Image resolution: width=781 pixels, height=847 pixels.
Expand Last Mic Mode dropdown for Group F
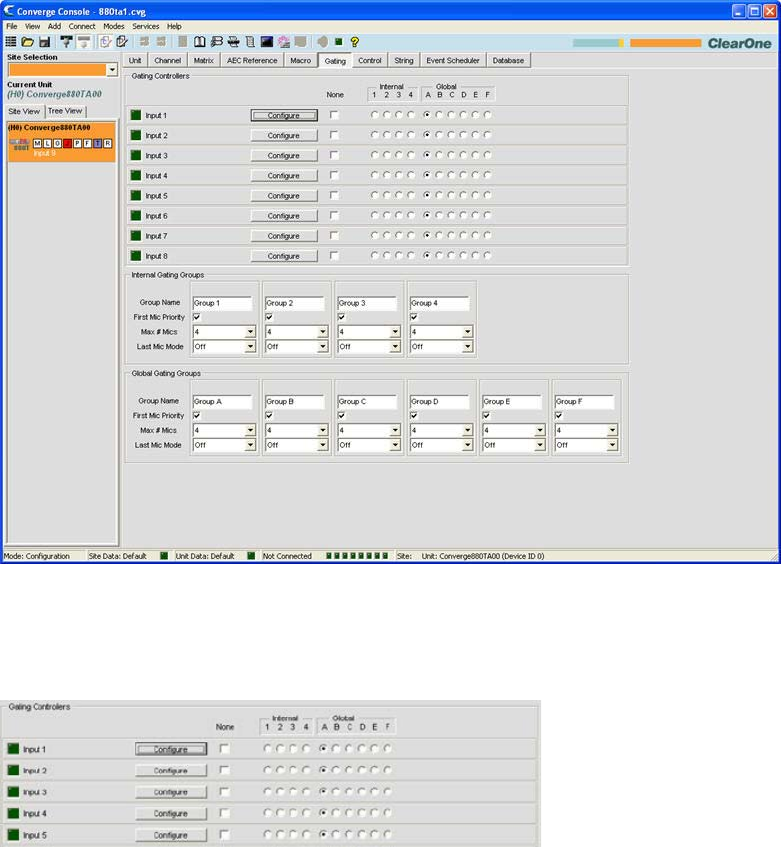611,445
